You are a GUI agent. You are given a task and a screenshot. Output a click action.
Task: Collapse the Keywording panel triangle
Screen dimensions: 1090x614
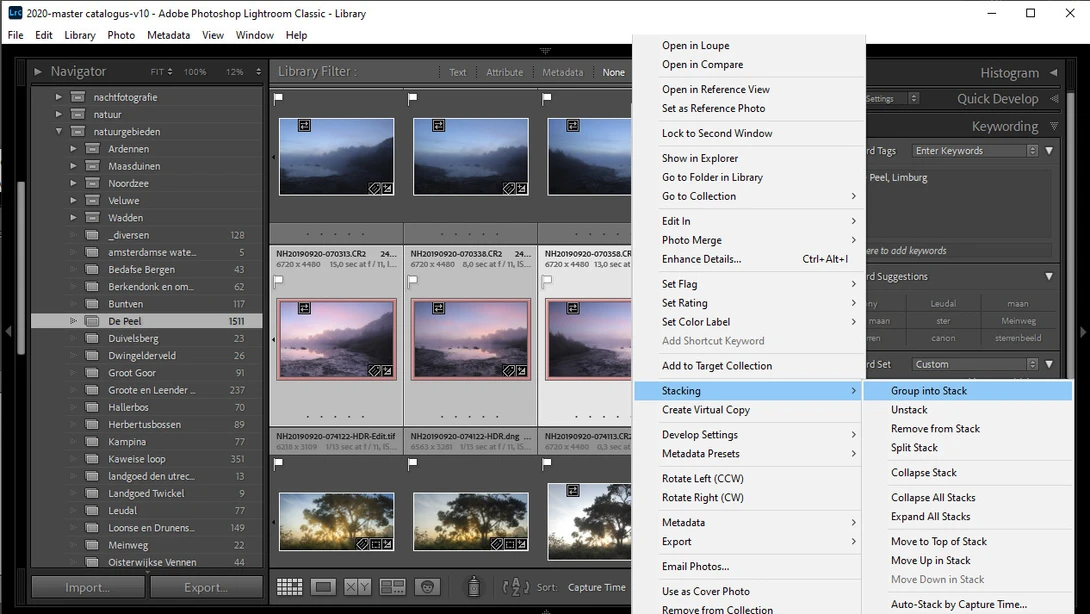pyautogui.click(x=1054, y=126)
